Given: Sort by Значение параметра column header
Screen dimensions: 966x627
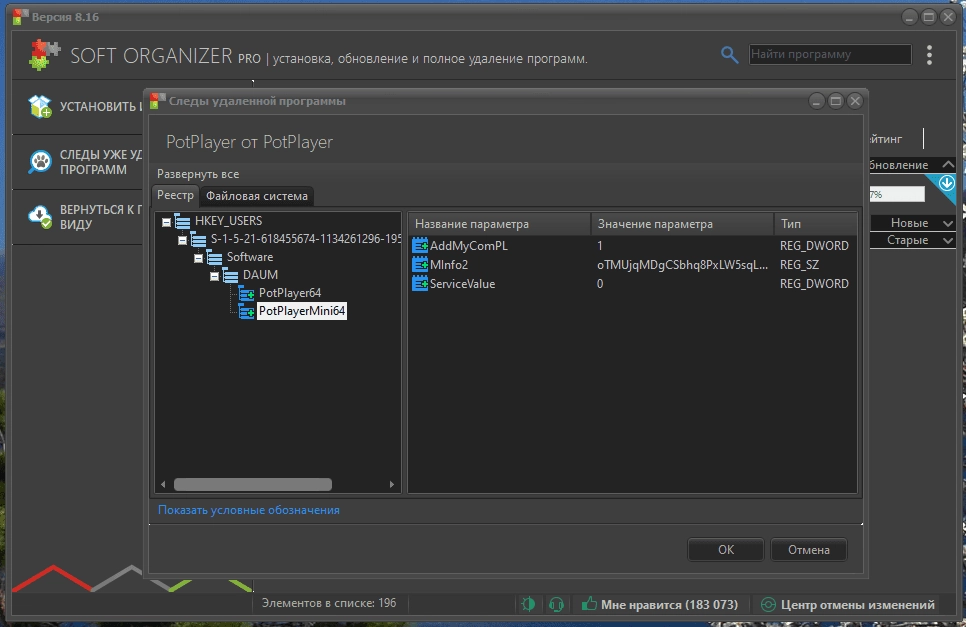Looking at the screenshot, I should pos(682,224).
